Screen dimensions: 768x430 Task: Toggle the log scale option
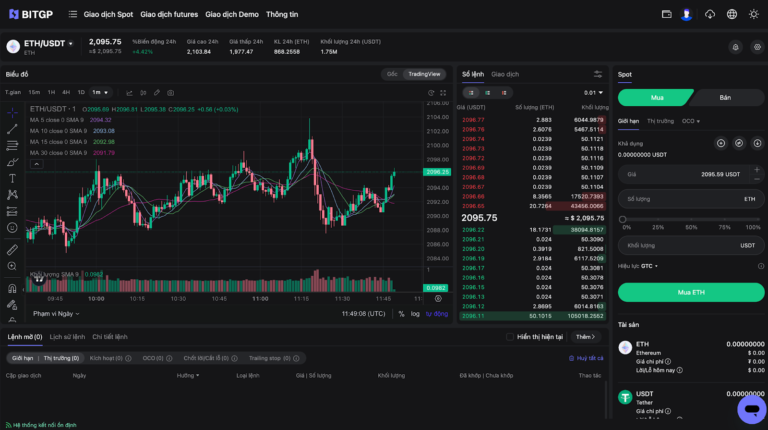pyautogui.click(x=415, y=314)
